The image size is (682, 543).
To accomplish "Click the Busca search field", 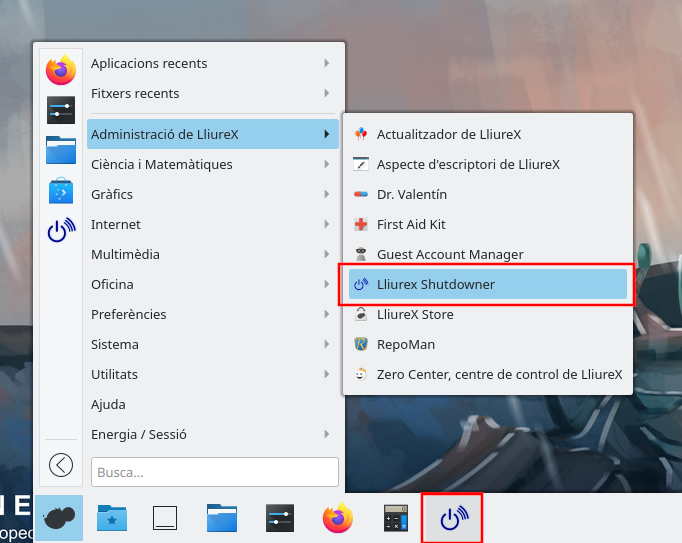I will point(215,472).
